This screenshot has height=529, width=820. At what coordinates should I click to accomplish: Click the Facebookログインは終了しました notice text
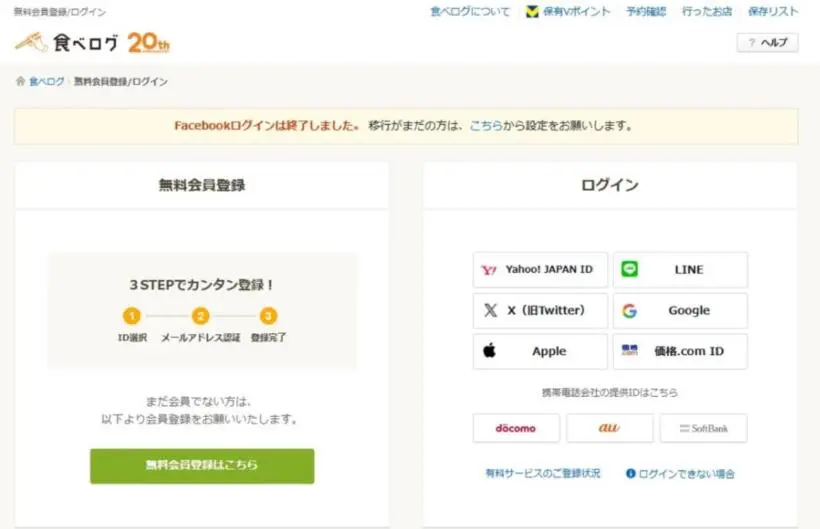tap(267, 125)
